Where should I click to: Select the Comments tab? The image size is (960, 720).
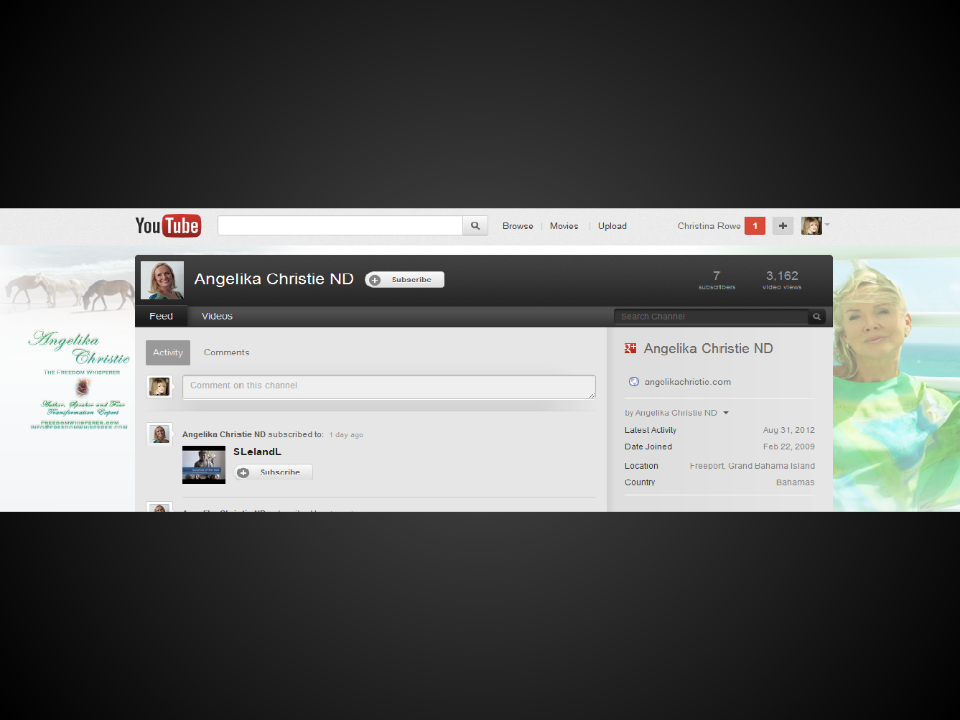[x=227, y=353]
